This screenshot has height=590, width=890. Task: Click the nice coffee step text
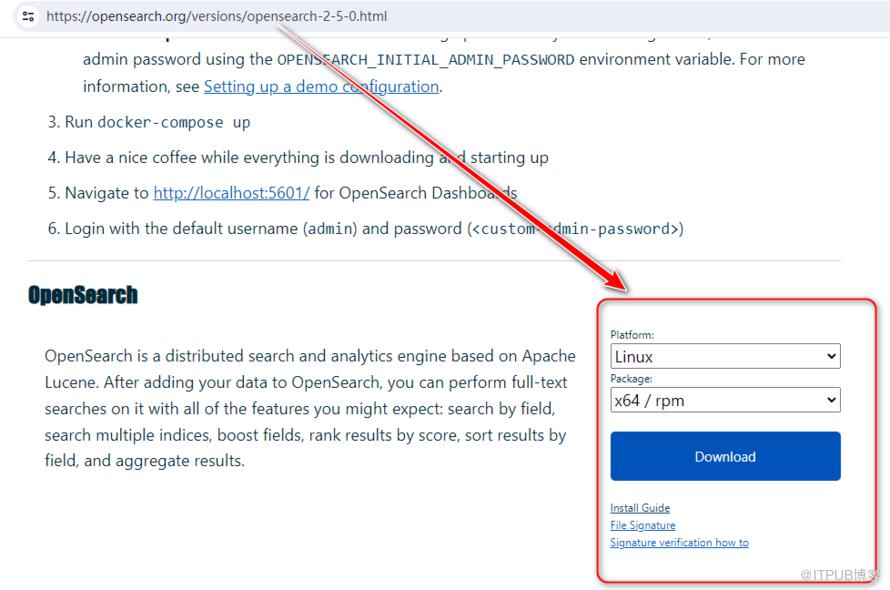pyautogui.click(x=306, y=158)
